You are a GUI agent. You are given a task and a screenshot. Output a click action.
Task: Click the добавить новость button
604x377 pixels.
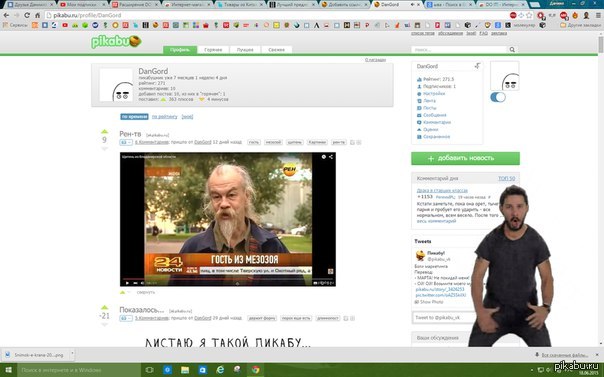[x=465, y=158]
